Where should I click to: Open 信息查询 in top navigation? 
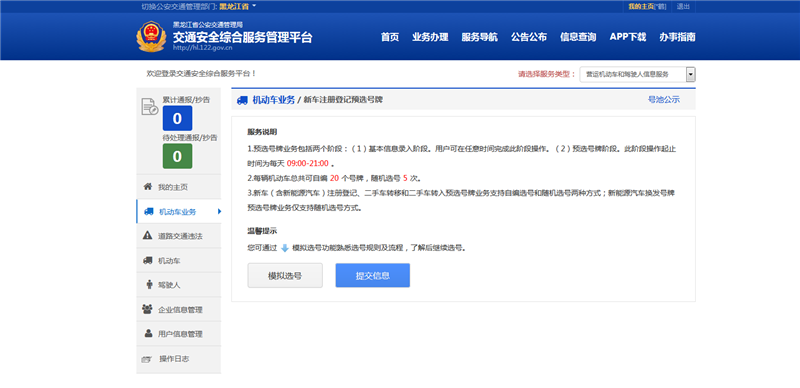(x=578, y=37)
